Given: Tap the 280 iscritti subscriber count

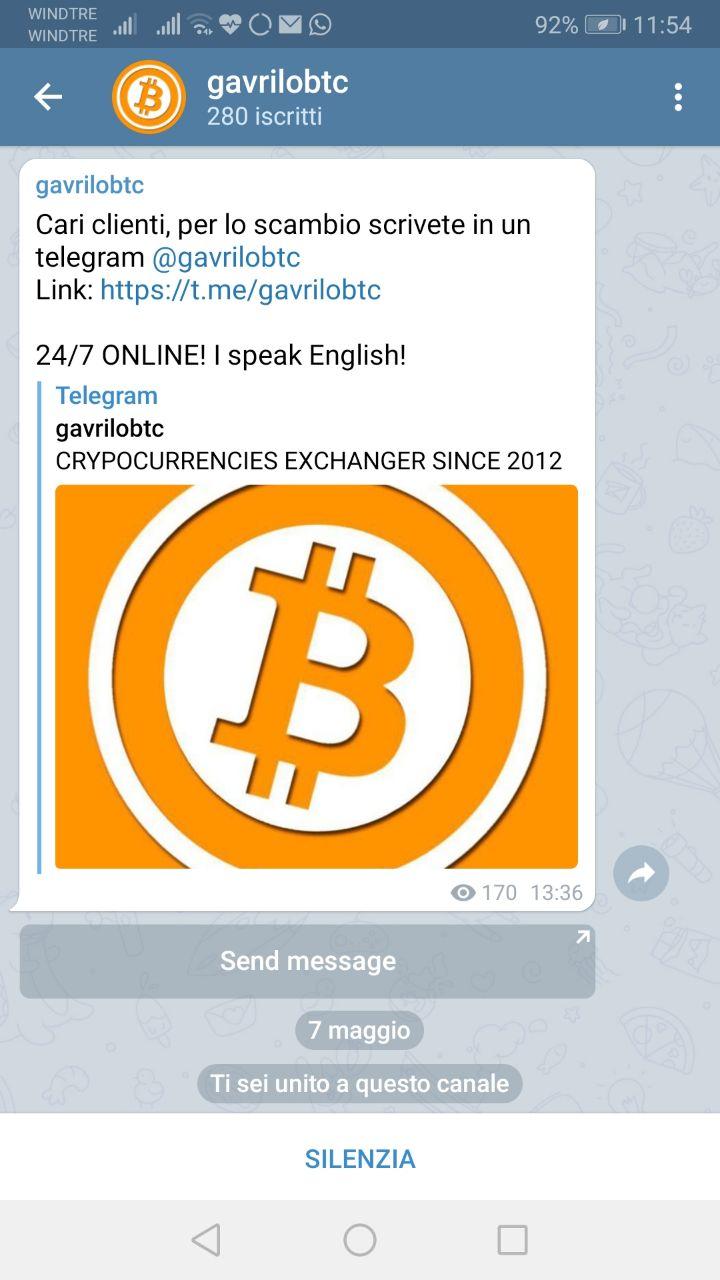Looking at the screenshot, I should click(264, 116).
